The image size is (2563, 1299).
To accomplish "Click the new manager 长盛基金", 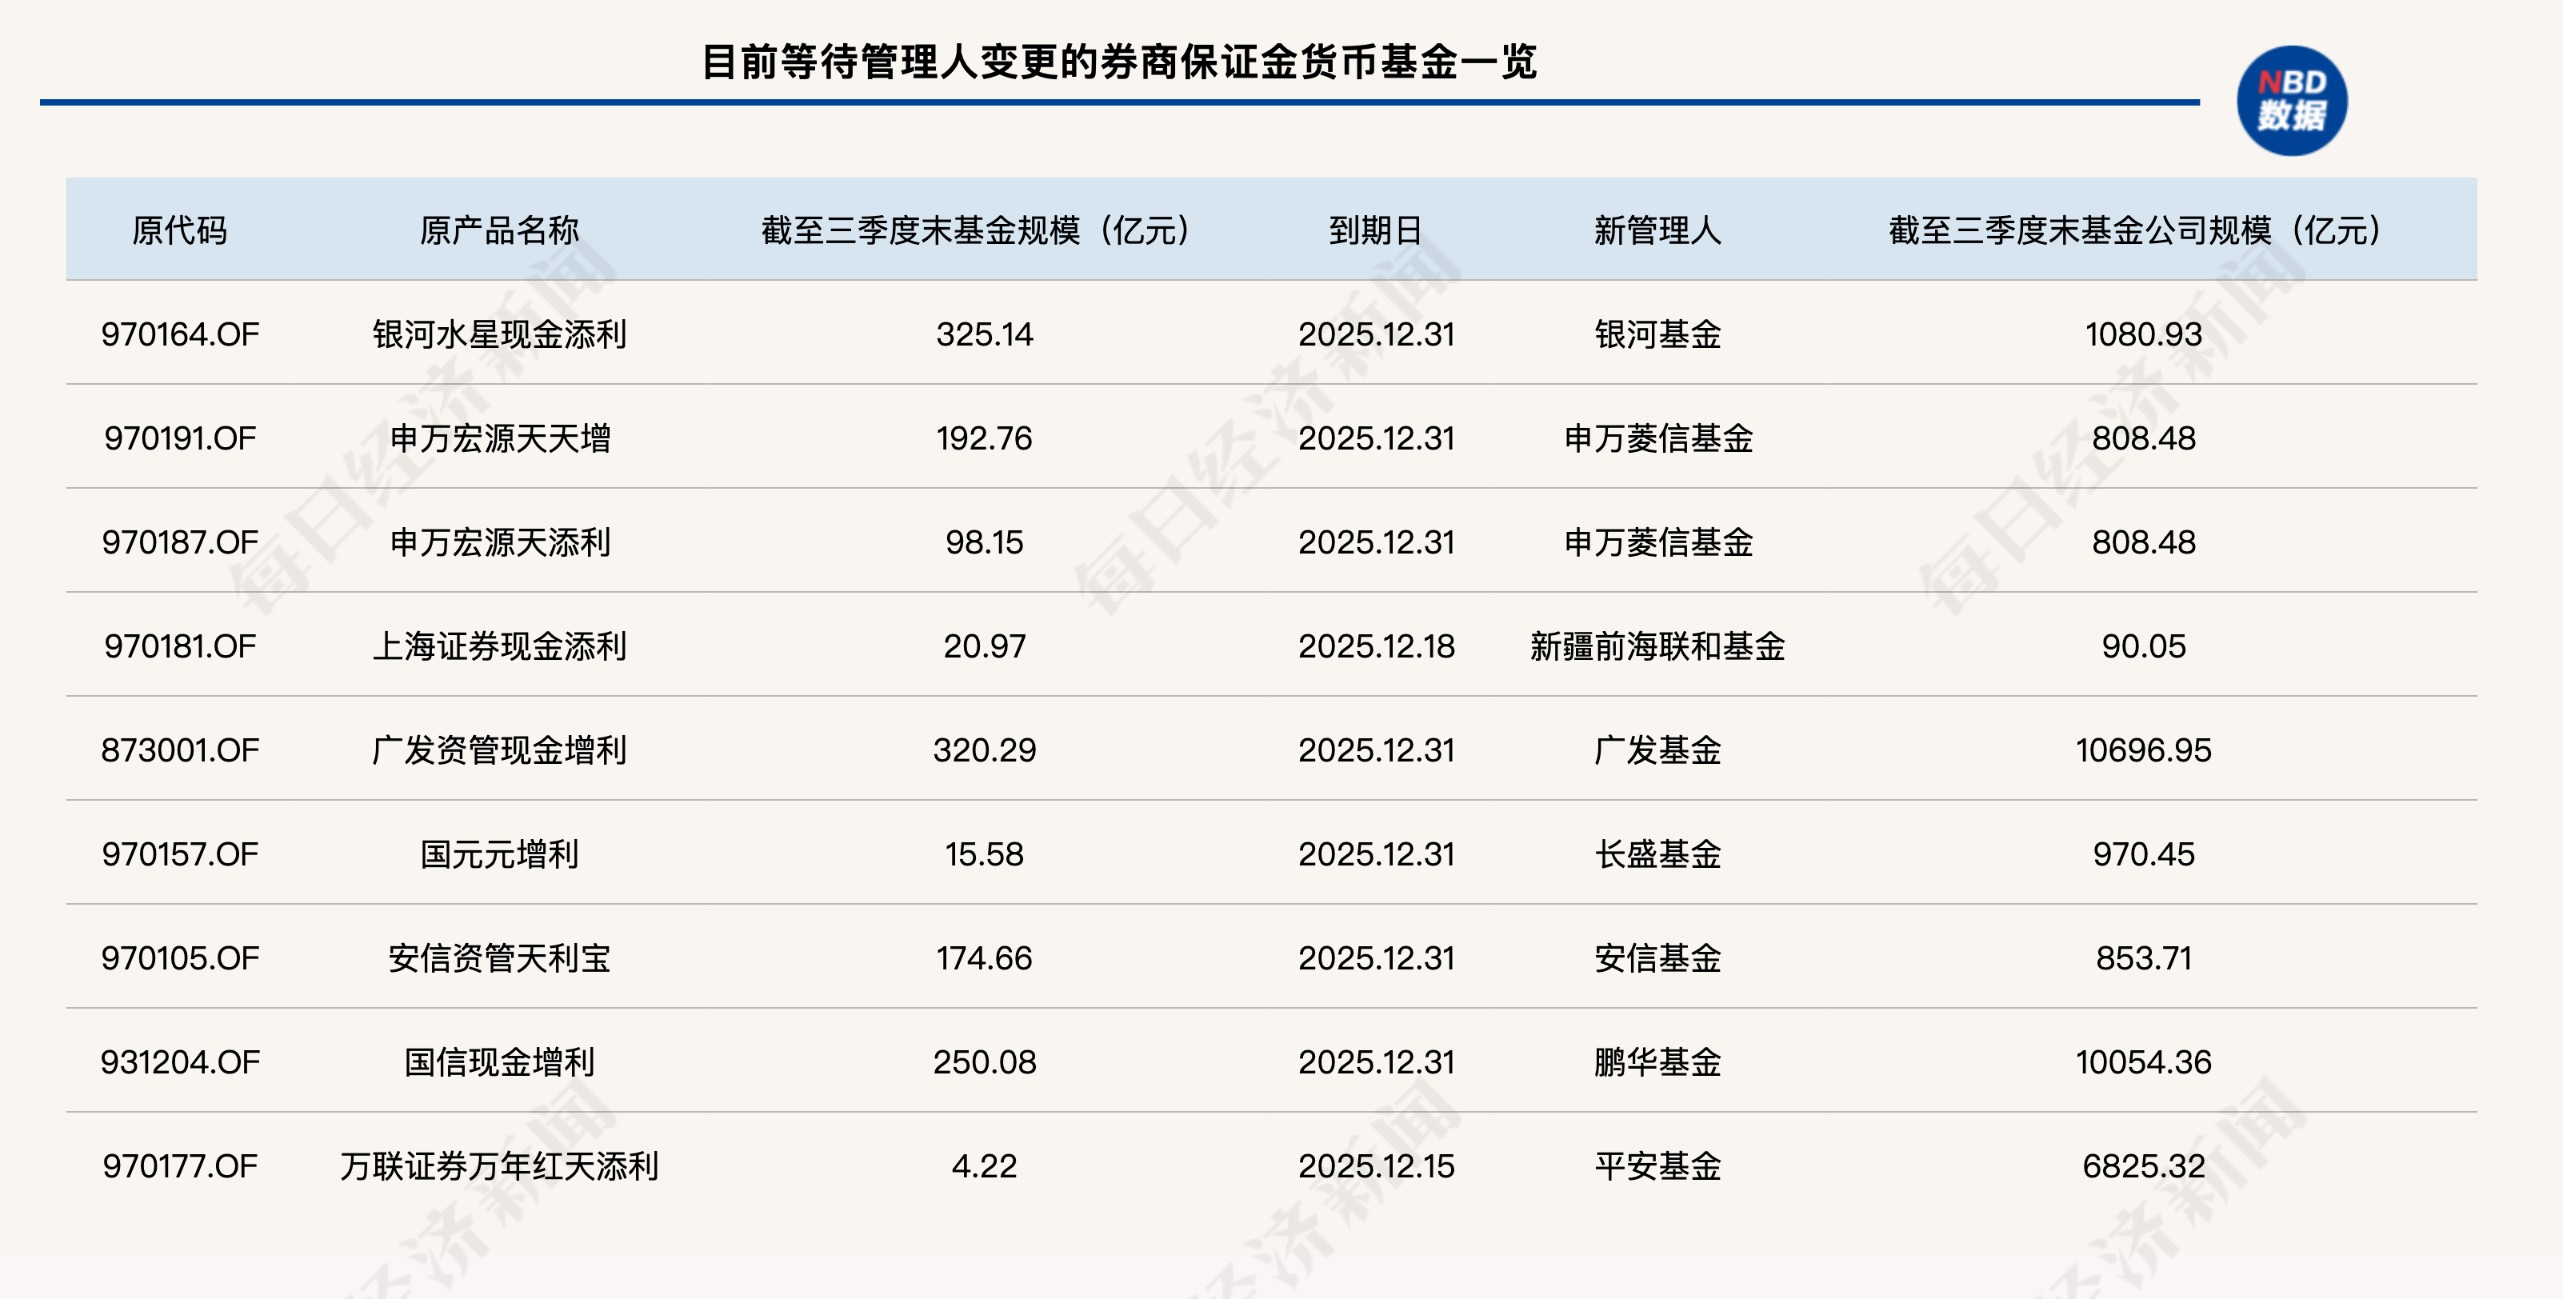I will tap(1659, 855).
